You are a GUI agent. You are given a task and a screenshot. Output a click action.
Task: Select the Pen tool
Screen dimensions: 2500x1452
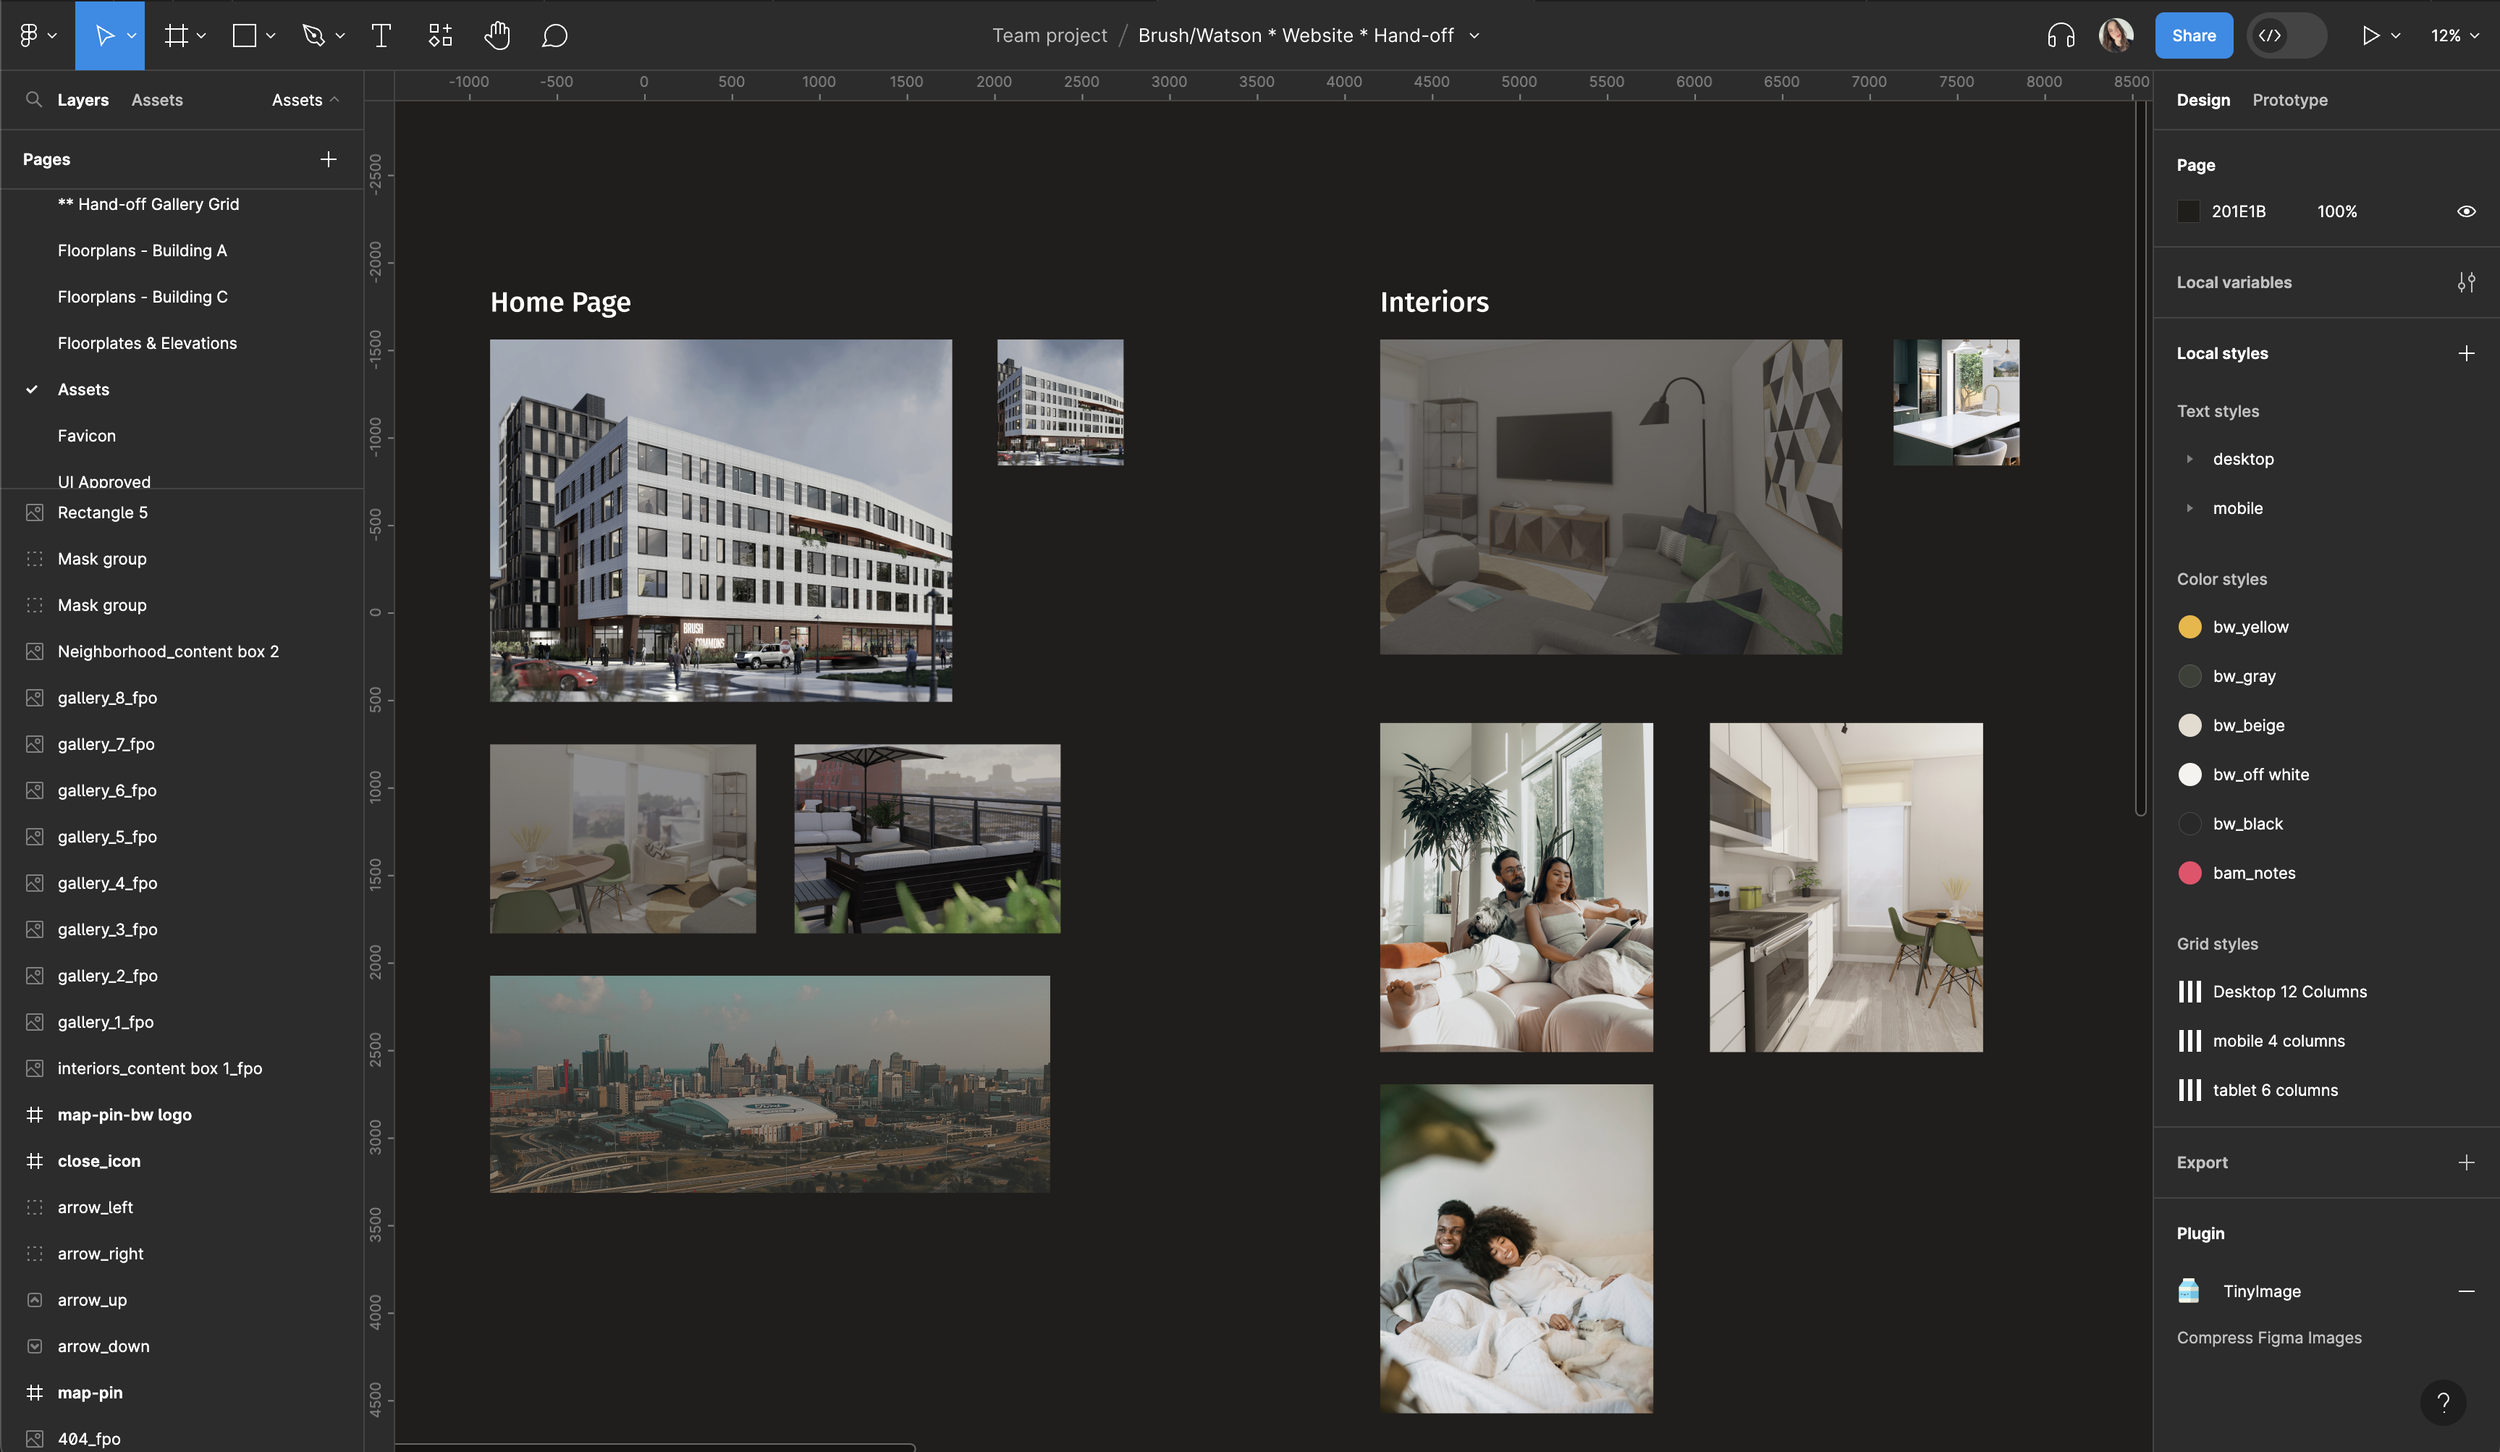313,36
